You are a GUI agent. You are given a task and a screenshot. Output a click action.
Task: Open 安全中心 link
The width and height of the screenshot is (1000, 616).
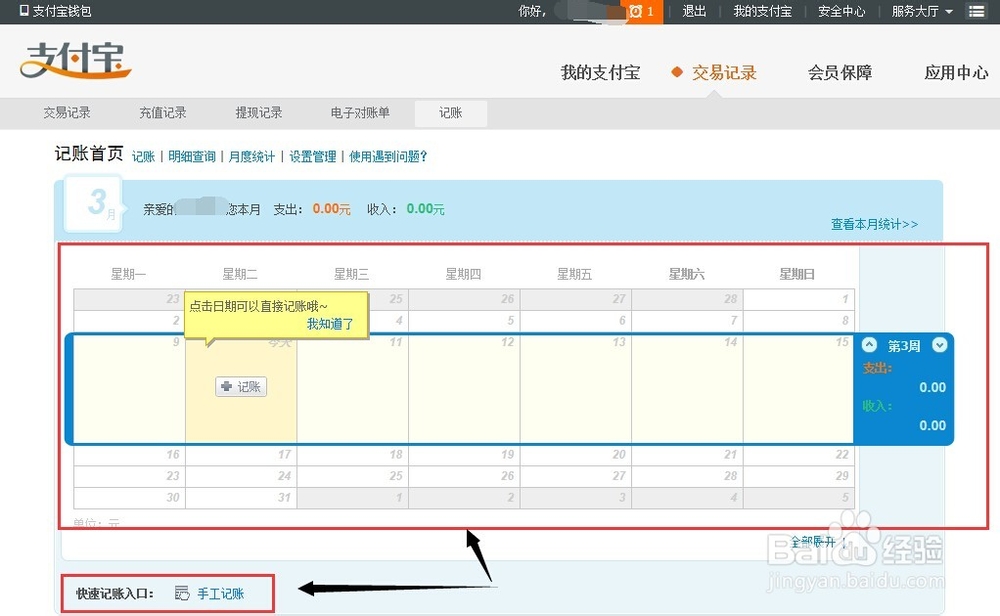coord(842,11)
